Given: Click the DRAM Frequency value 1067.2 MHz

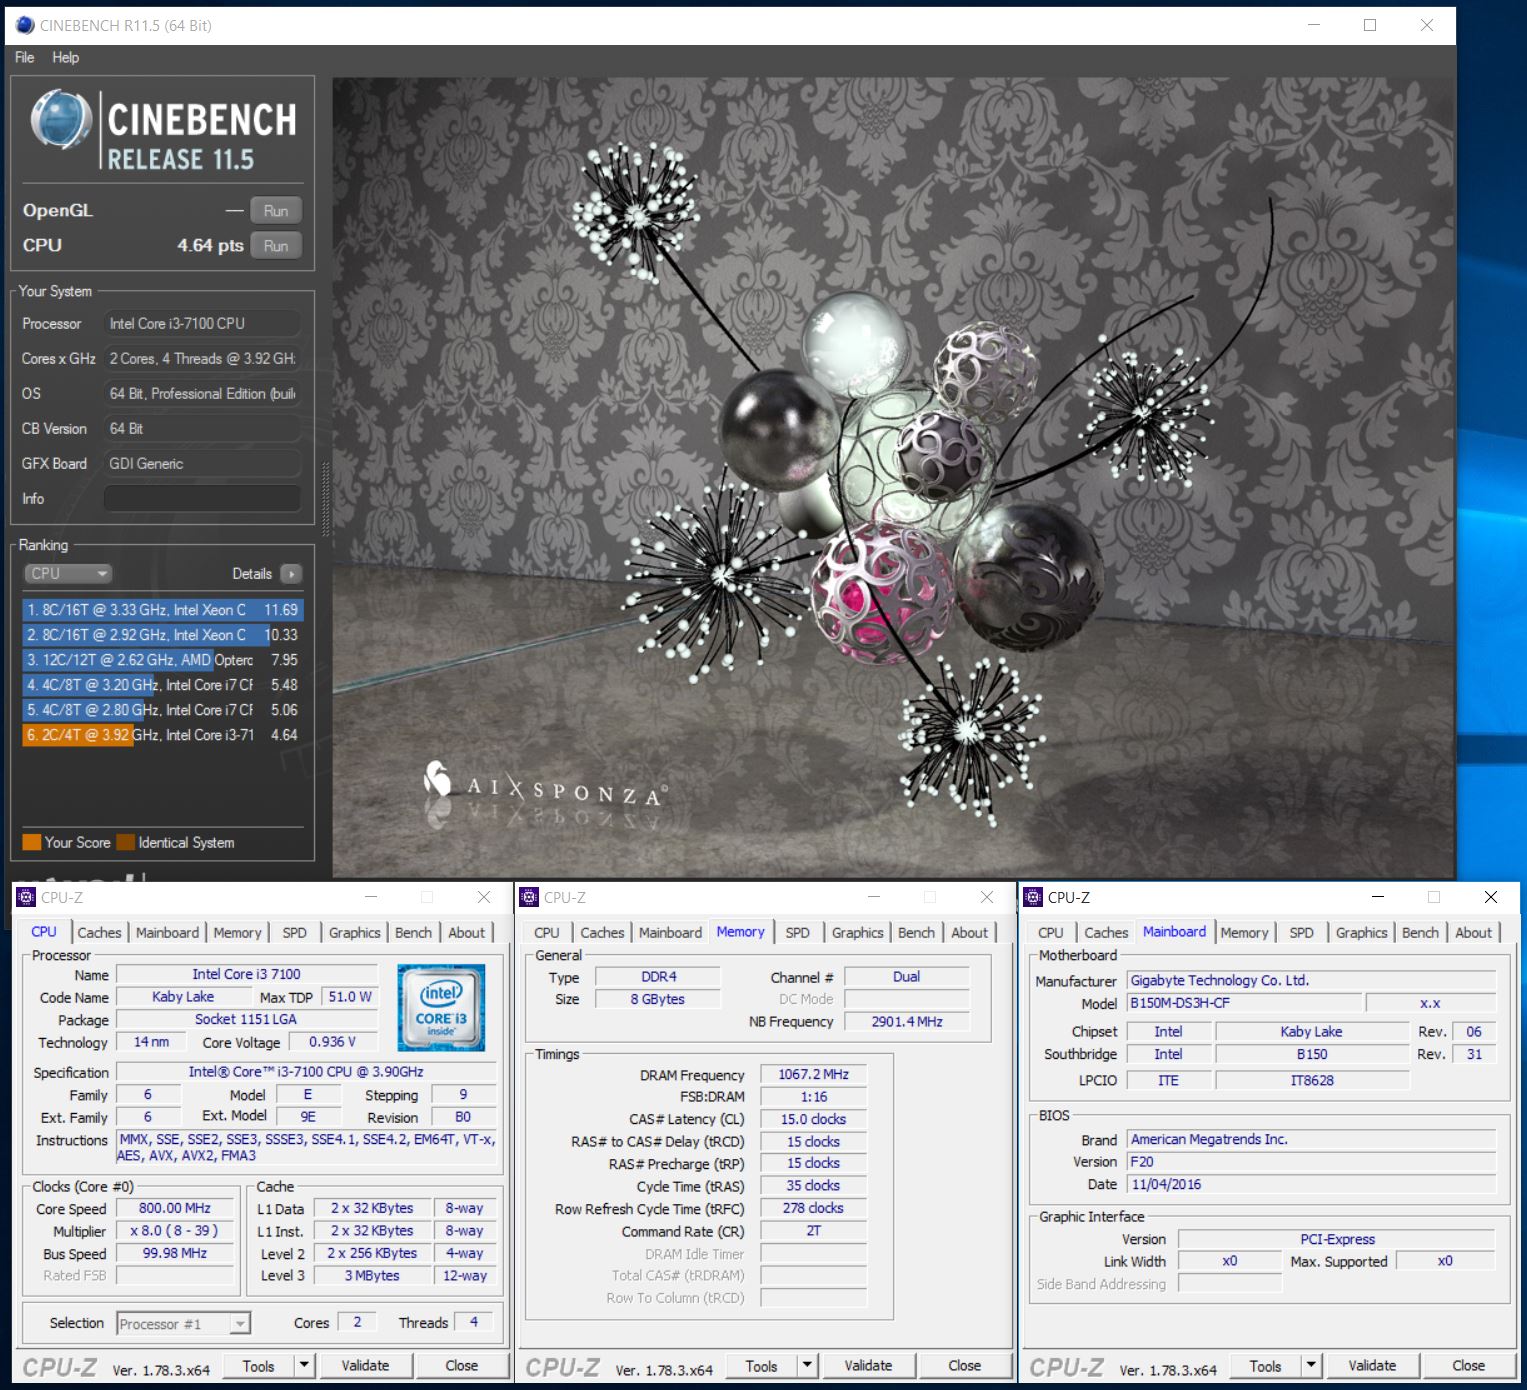Looking at the screenshot, I should 813,1075.
